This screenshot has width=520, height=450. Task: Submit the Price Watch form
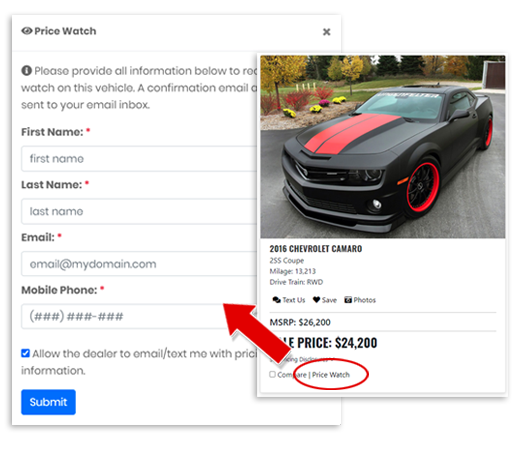pos(48,402)
